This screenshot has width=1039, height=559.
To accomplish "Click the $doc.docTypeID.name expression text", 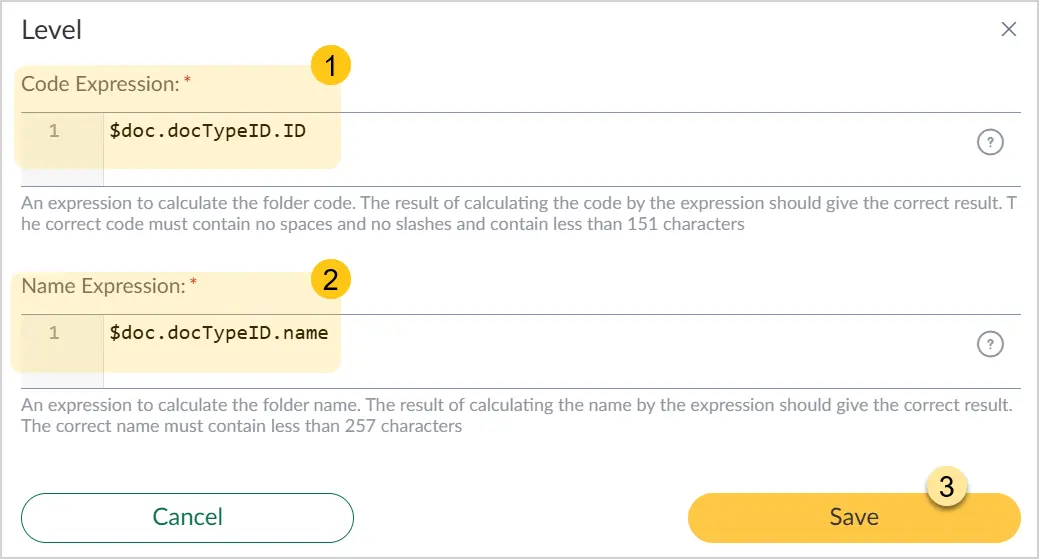I will pyautogui.click(x=219, y=332).
